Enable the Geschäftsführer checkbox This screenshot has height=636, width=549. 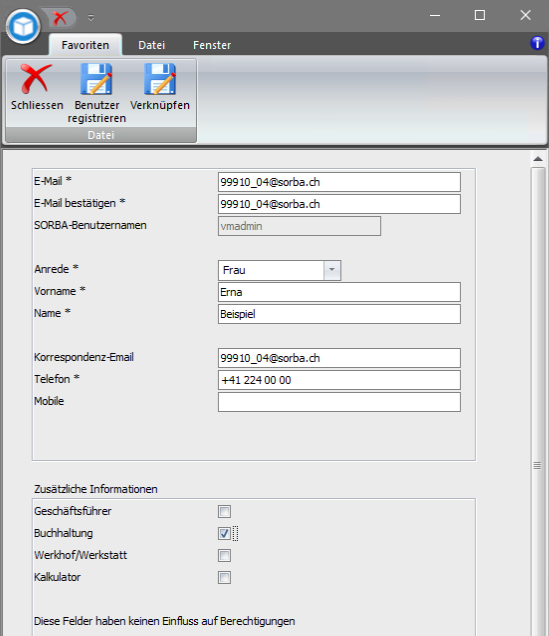coord(224,511)
